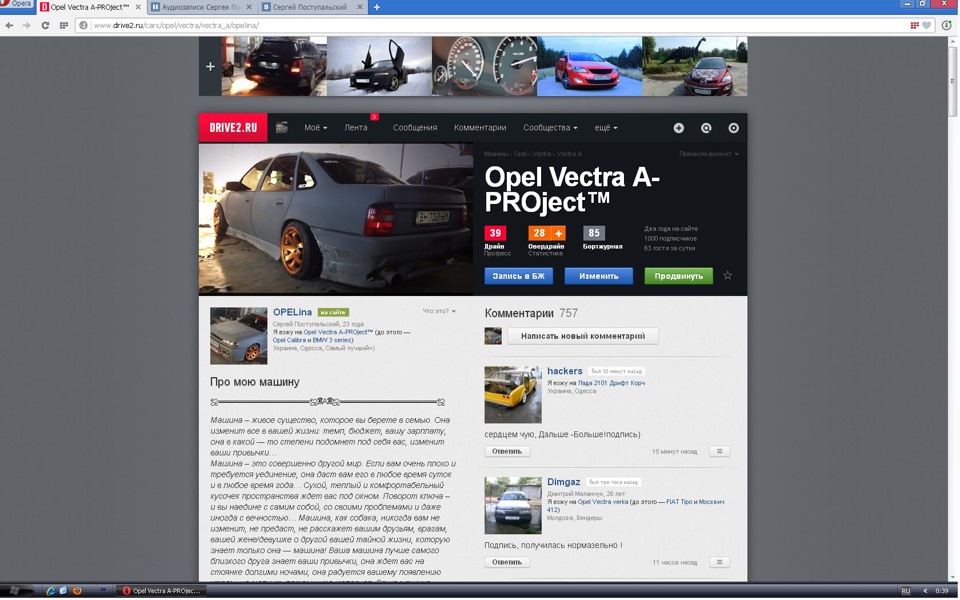Launch Firefox from taskbar quick launch
960x600 pixels.
(77, 591)
